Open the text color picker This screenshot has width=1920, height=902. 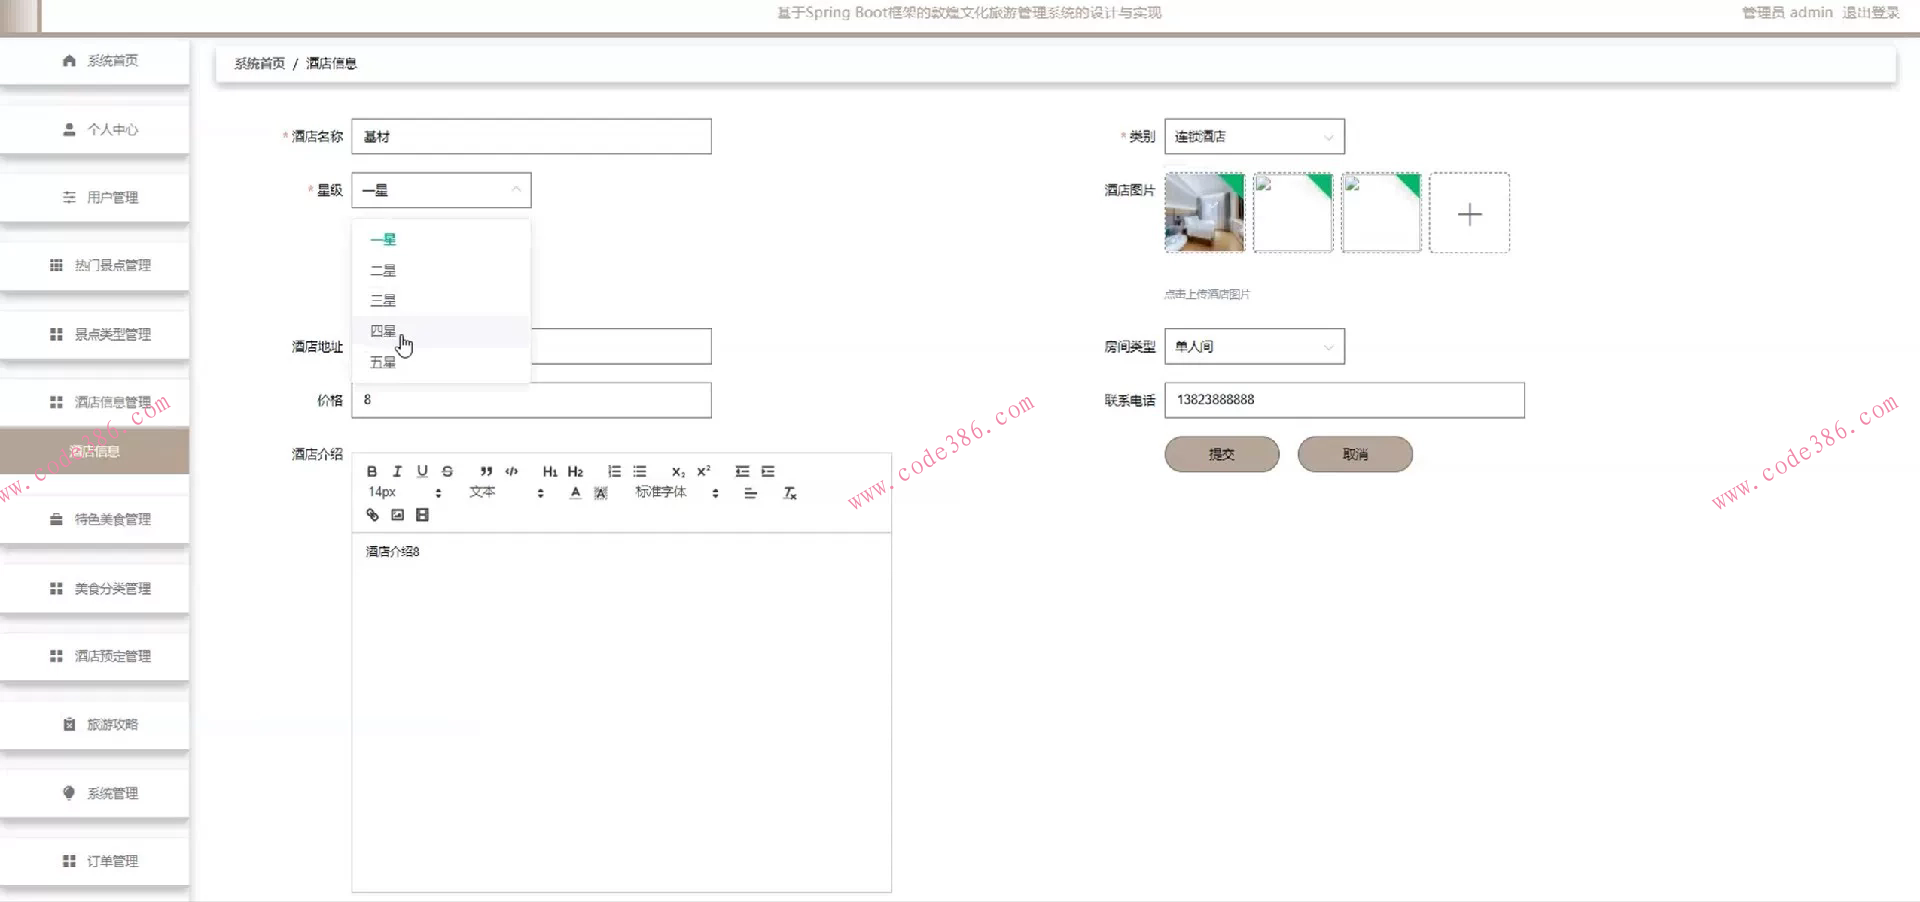click(x=575, y=493)
